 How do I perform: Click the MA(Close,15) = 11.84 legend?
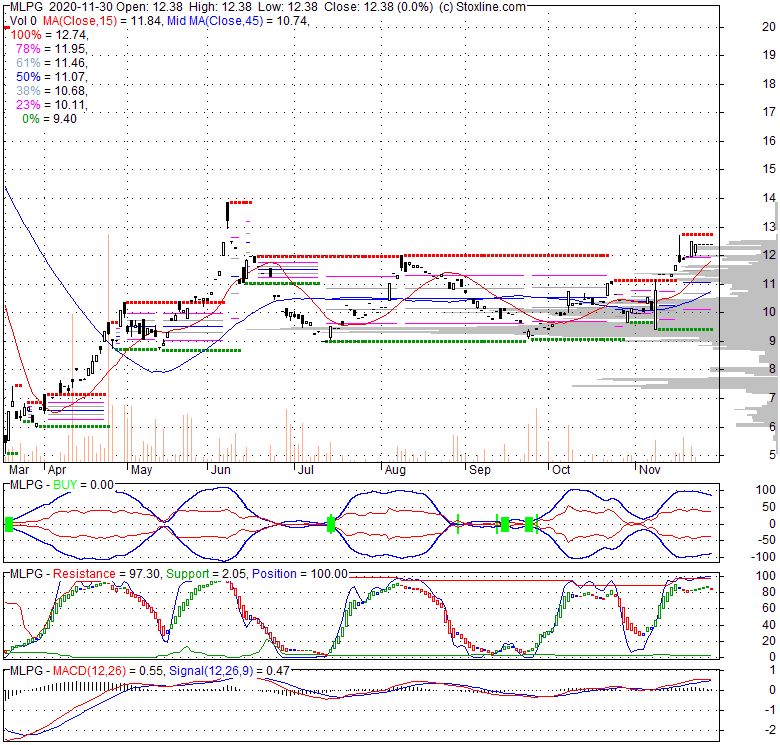click(102, 21)
